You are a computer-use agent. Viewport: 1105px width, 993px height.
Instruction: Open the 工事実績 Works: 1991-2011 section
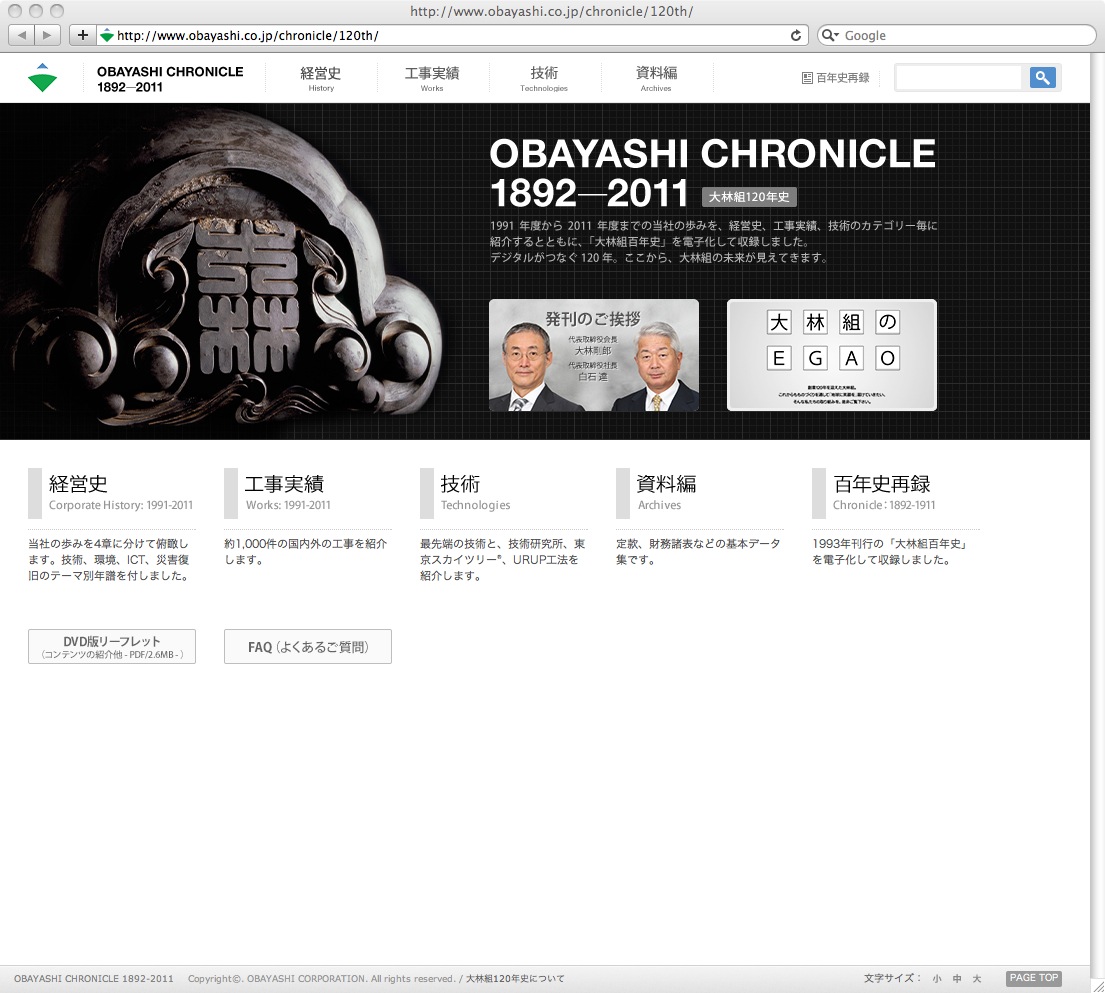point(307,492)
